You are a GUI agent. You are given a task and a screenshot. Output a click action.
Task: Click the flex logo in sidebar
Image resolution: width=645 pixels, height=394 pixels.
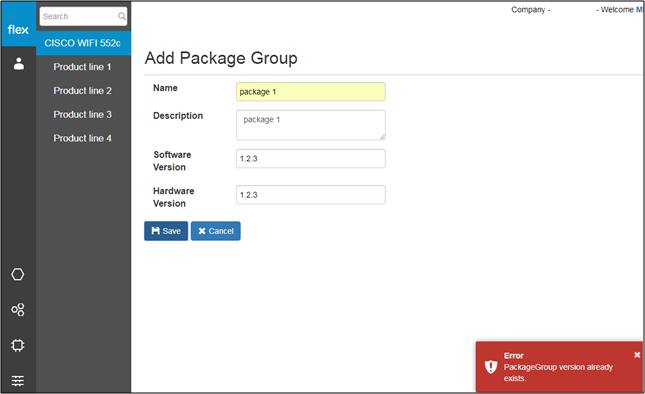(x=18, y=30)
